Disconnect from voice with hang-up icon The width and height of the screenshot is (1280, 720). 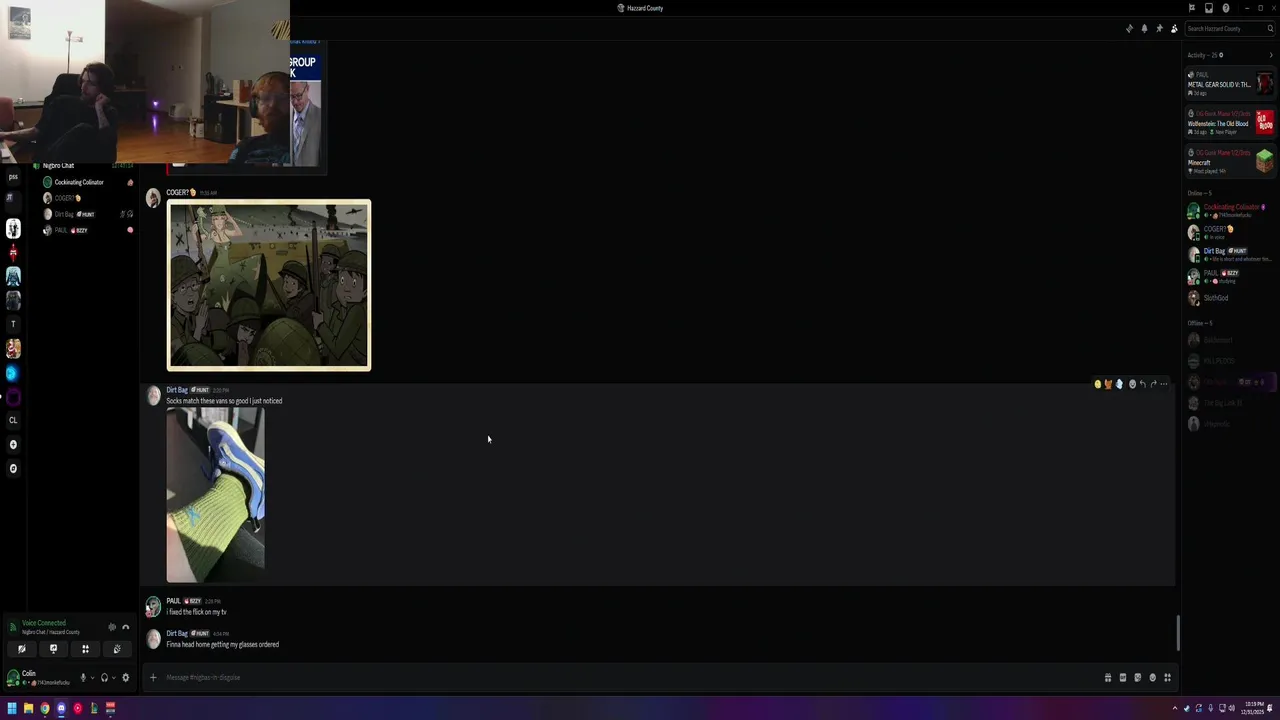pyautogui.click(x=126, y=627)
